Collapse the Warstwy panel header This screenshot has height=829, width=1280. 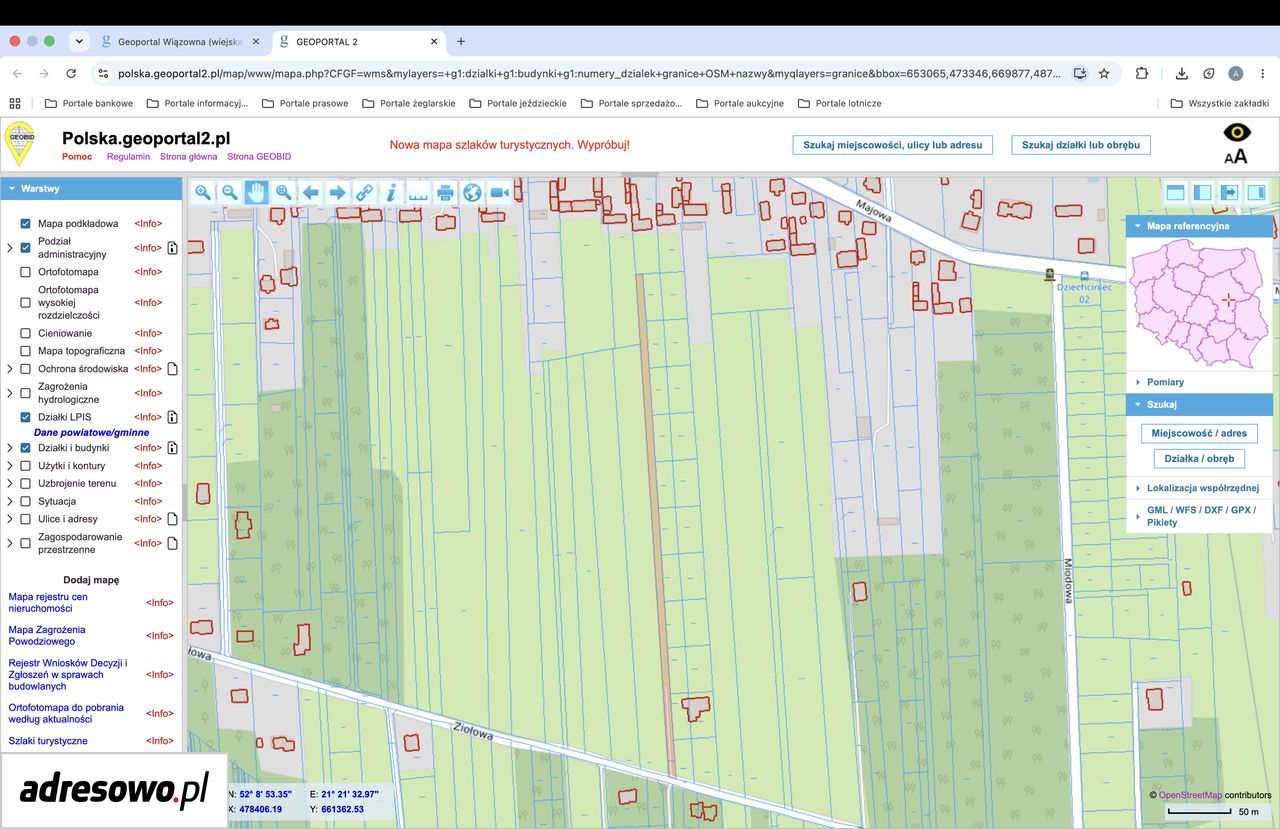[x=91, y=188]
